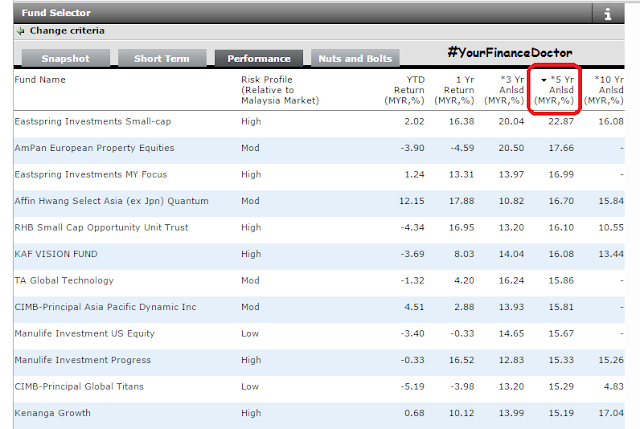Open the Nuts and Bolts tab
The height and width of the screenshot is (429, 640).
(x=355, y=58)
